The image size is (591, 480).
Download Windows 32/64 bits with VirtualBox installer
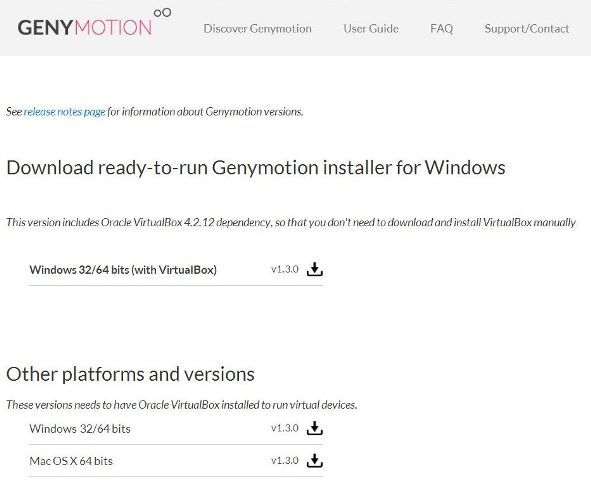tap(315, 269)
